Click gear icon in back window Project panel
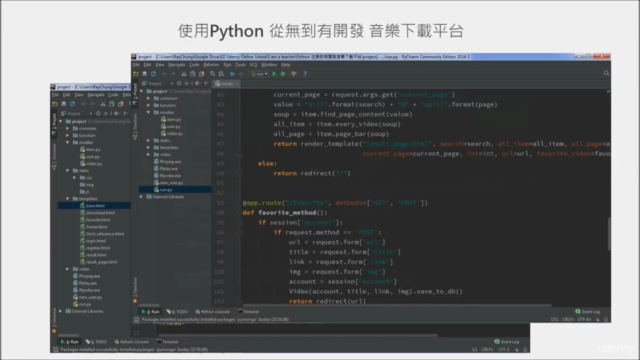This screenshot has height=360, width=640. [116, 113]
